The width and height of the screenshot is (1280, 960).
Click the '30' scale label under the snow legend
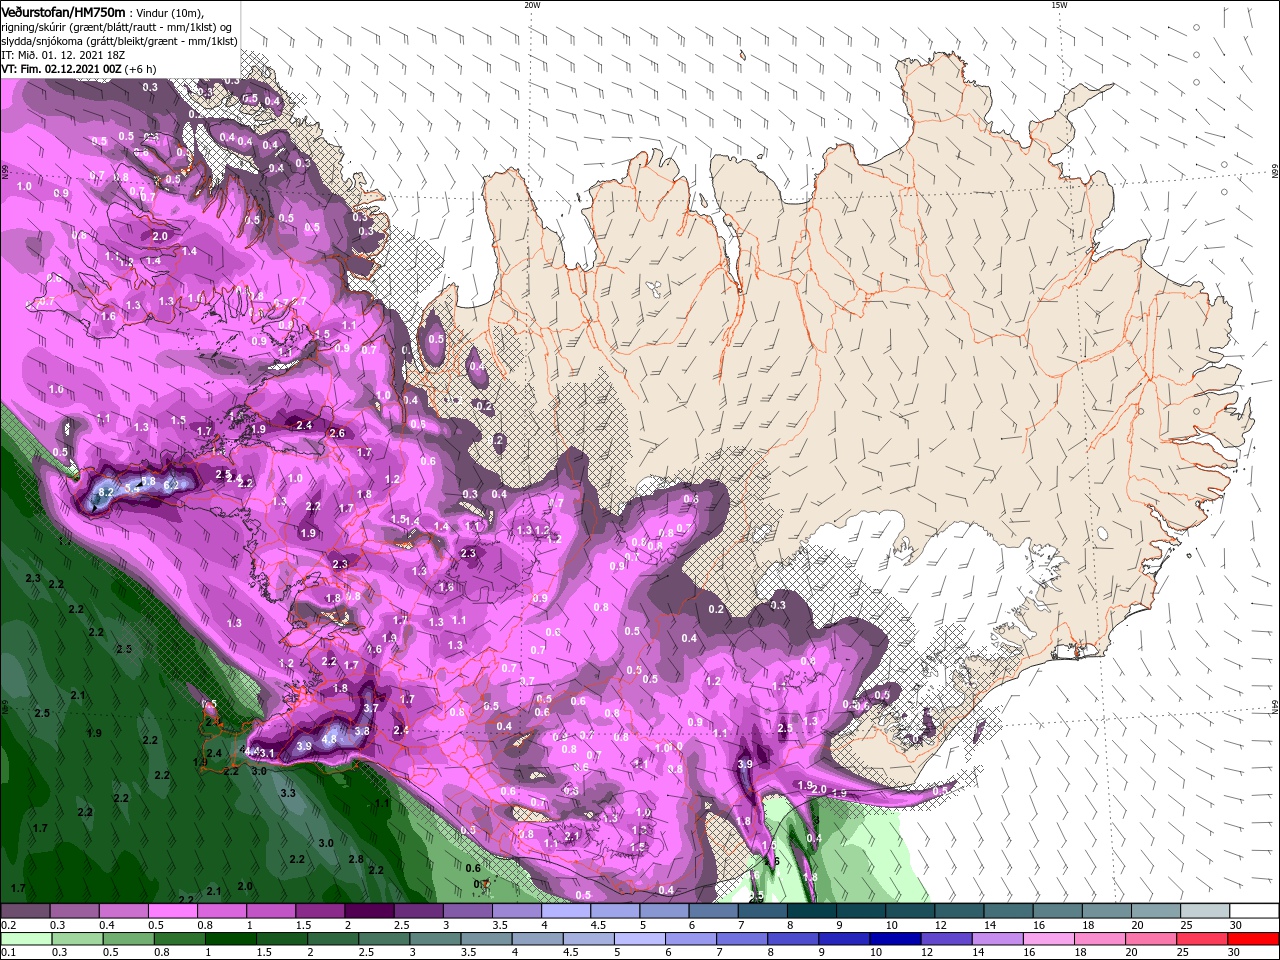1235,925
